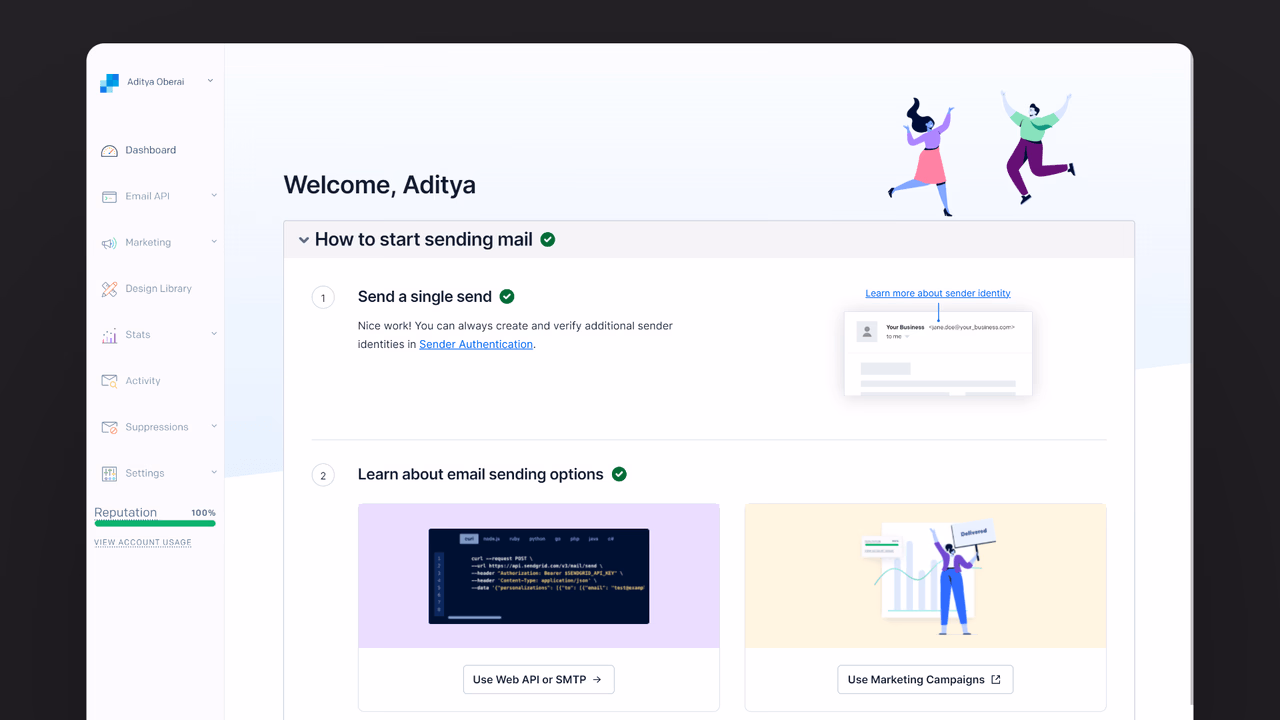
Task: Follow the Sender Authentication link
Action: (476, 344)
